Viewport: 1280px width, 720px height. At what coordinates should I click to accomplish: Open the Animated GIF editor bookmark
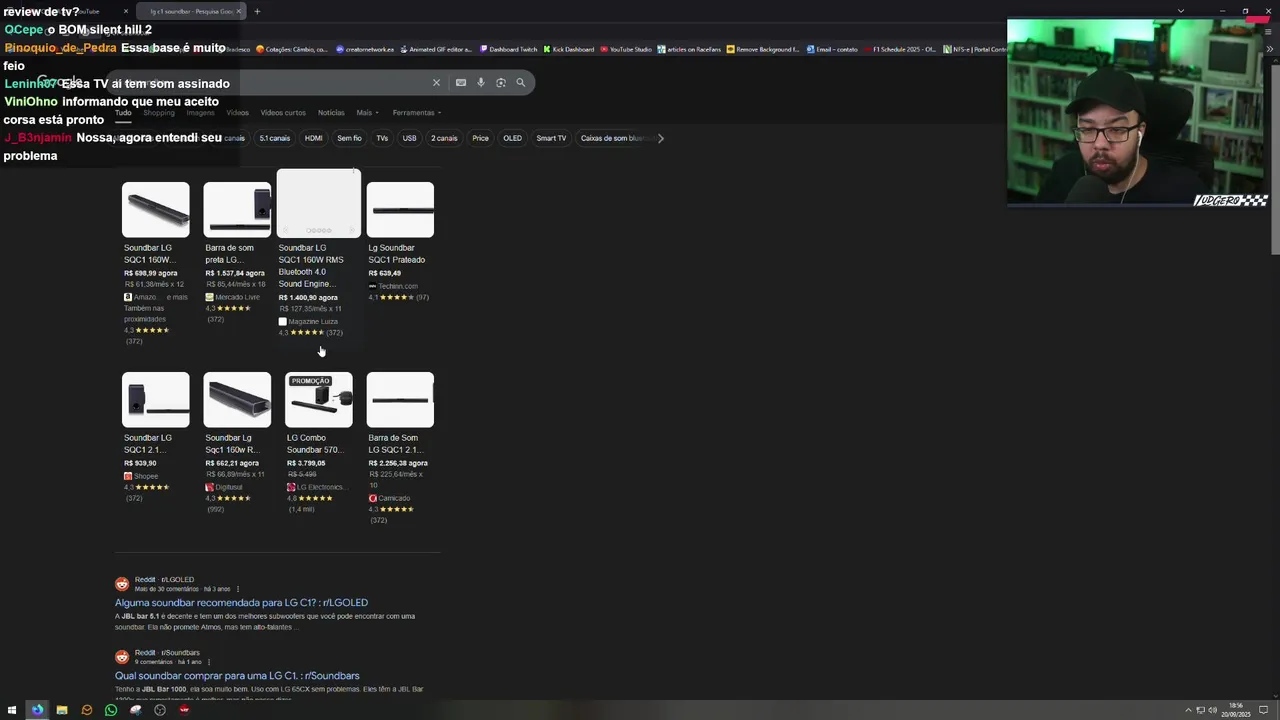435,49
